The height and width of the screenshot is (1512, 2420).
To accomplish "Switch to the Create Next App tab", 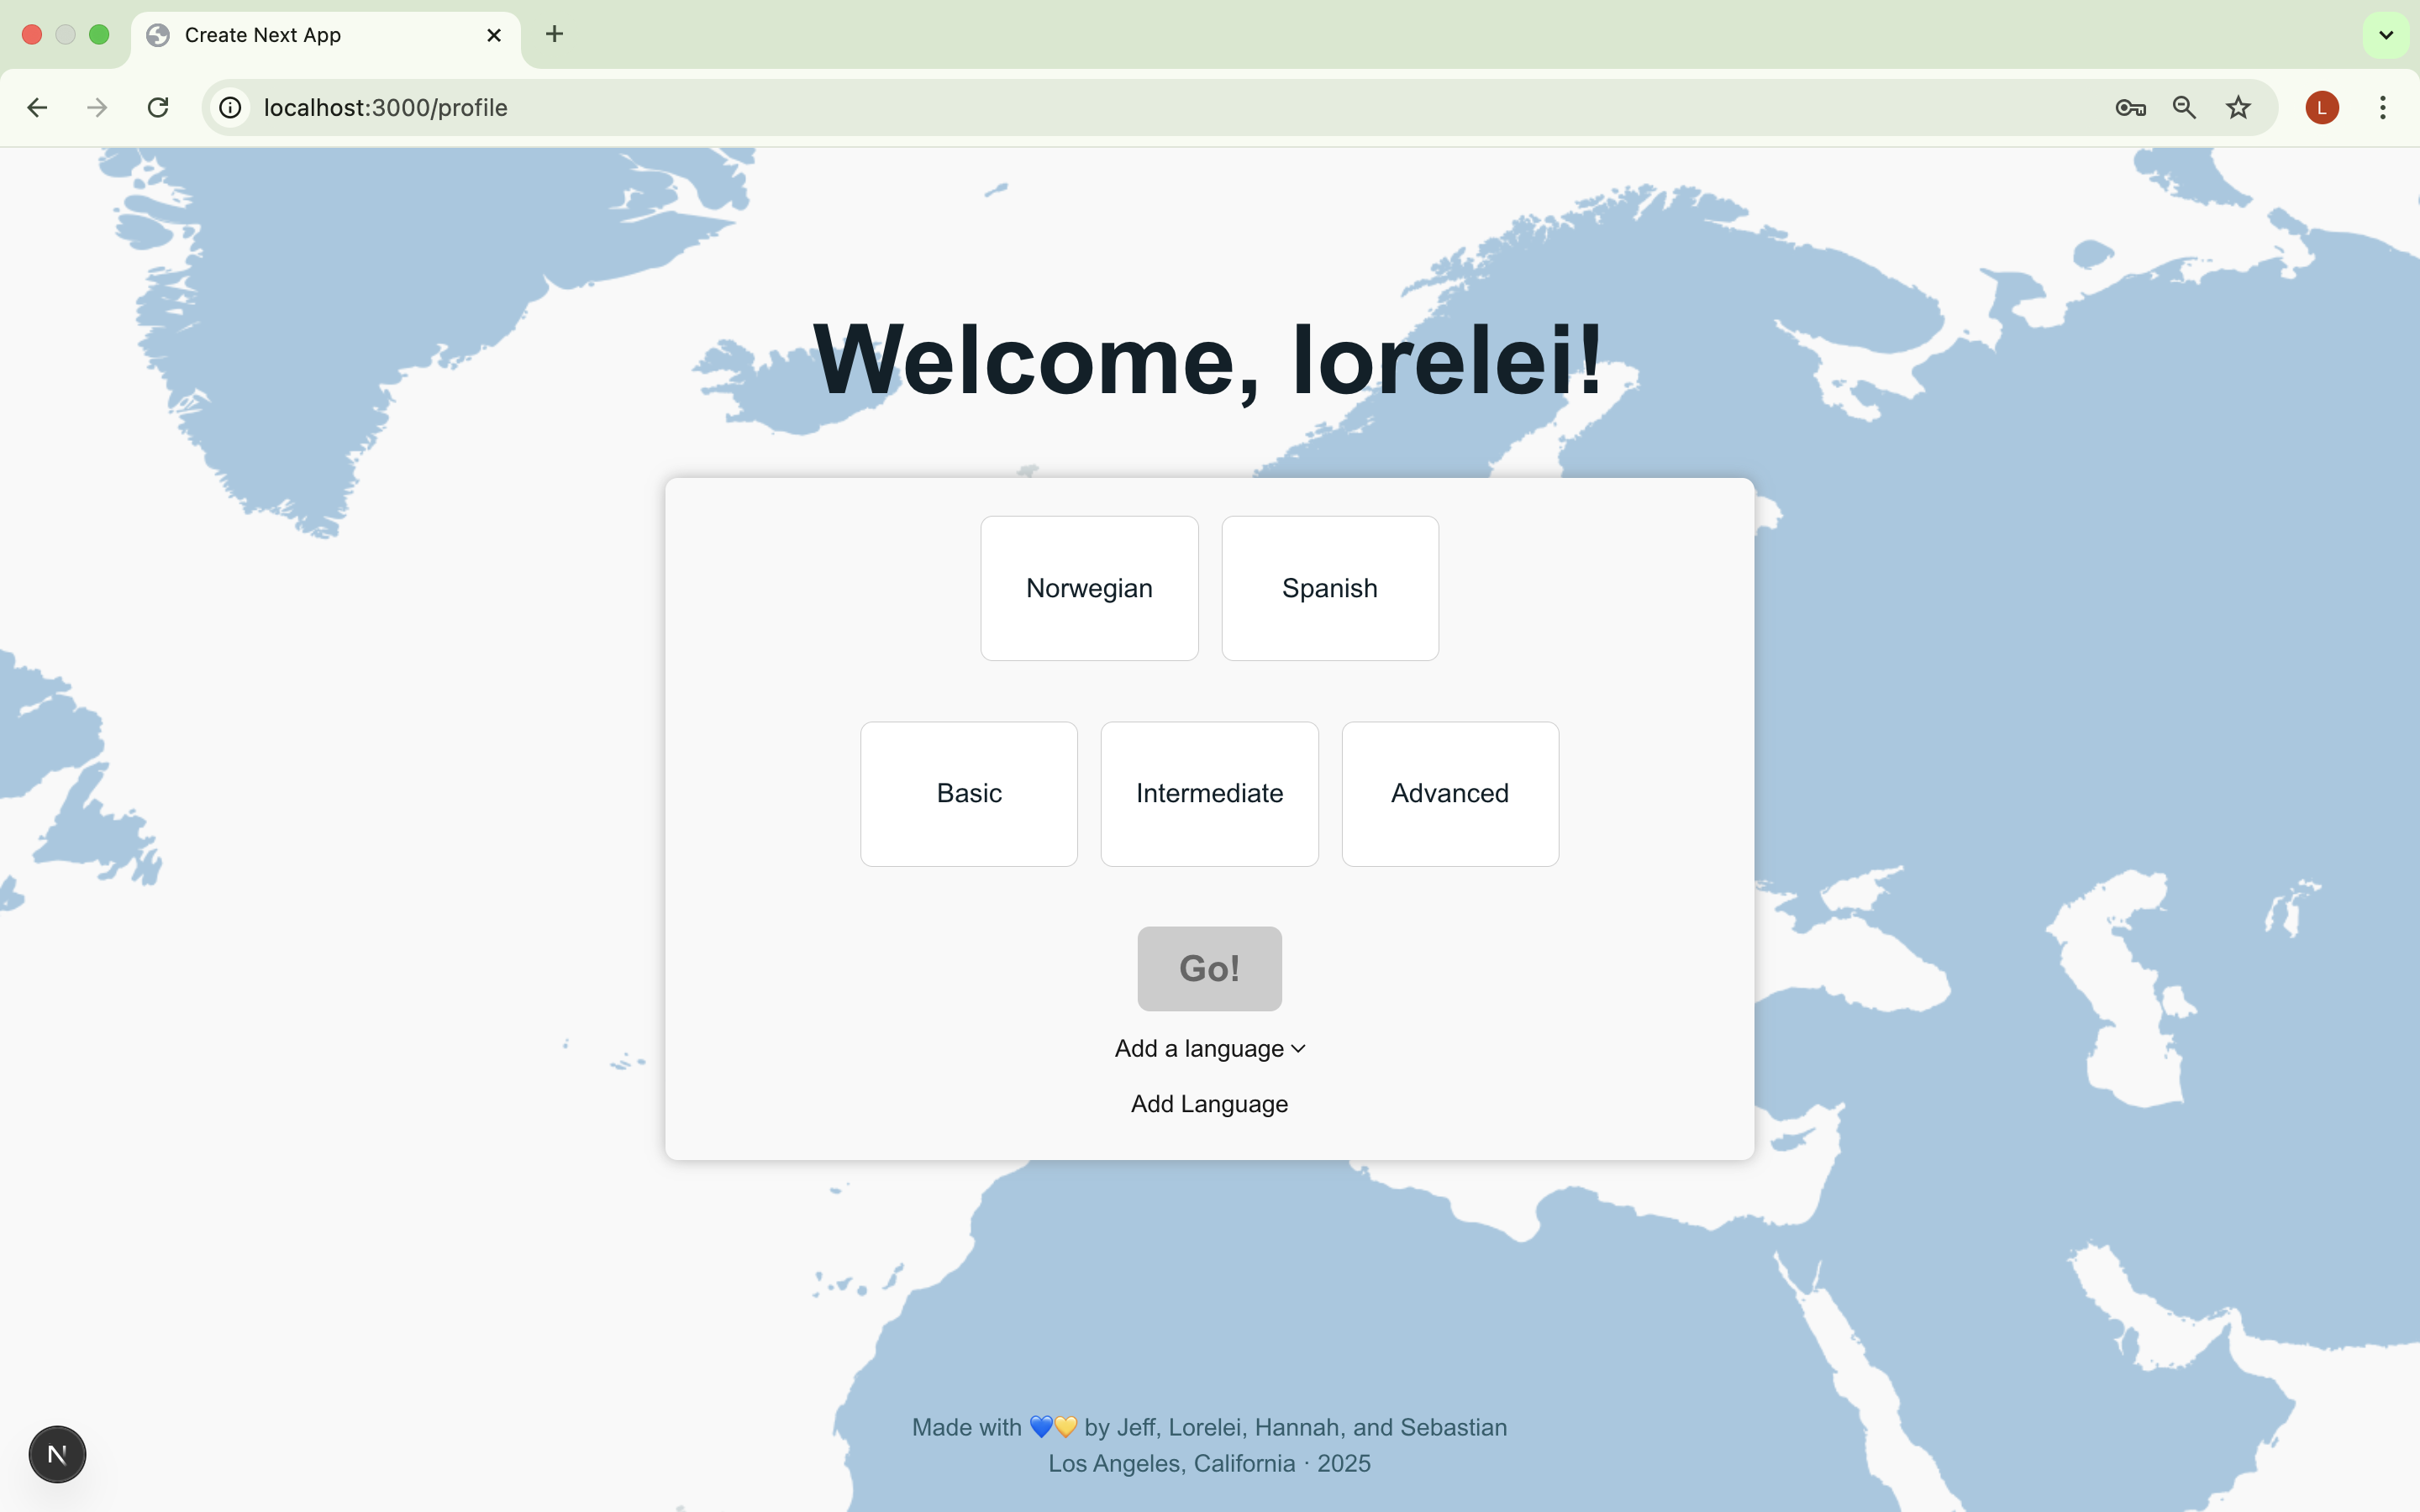I will click(300, 35).
